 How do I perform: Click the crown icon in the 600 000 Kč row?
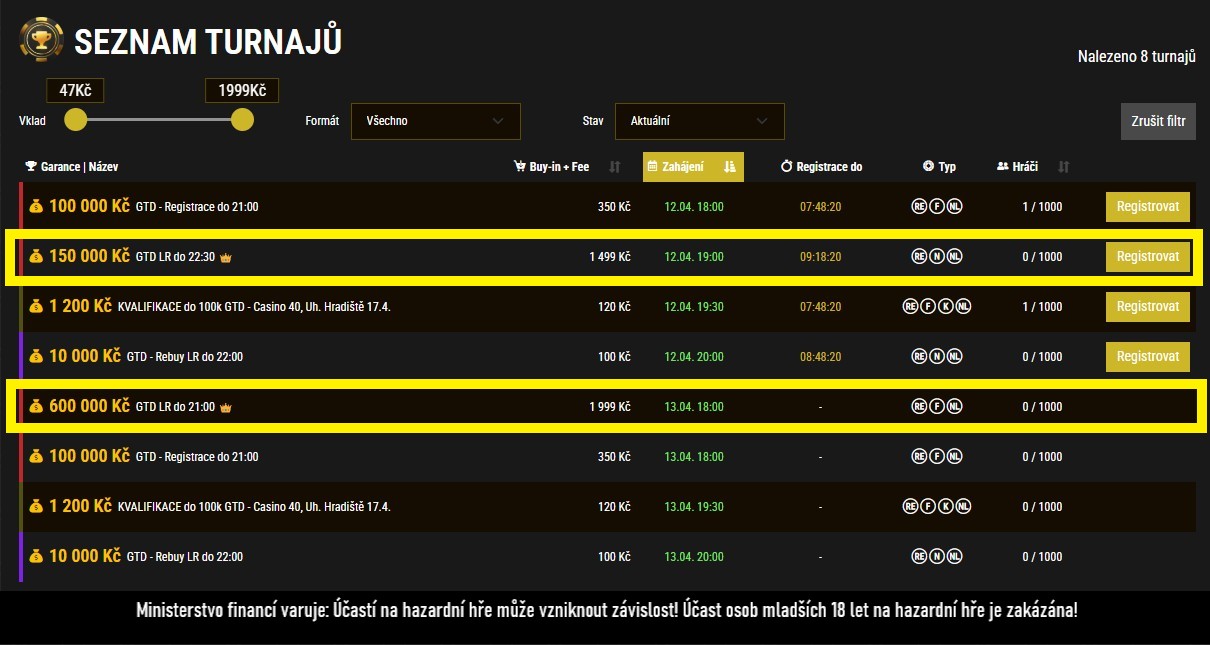tap(226, 407)
